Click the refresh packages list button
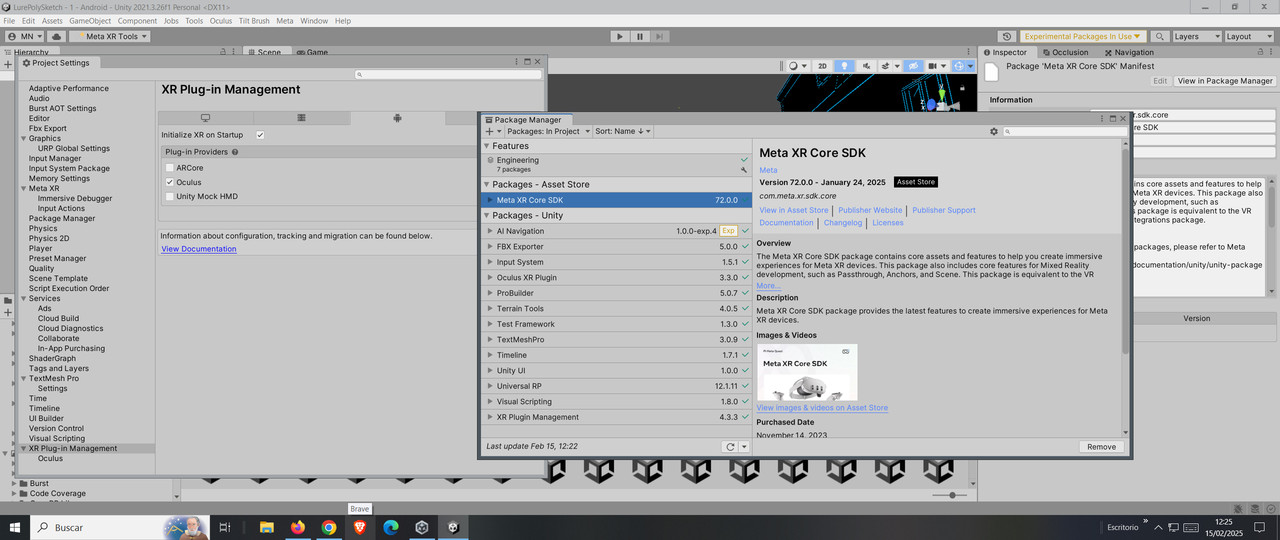The image size is (1280, 540). [730, 447]
